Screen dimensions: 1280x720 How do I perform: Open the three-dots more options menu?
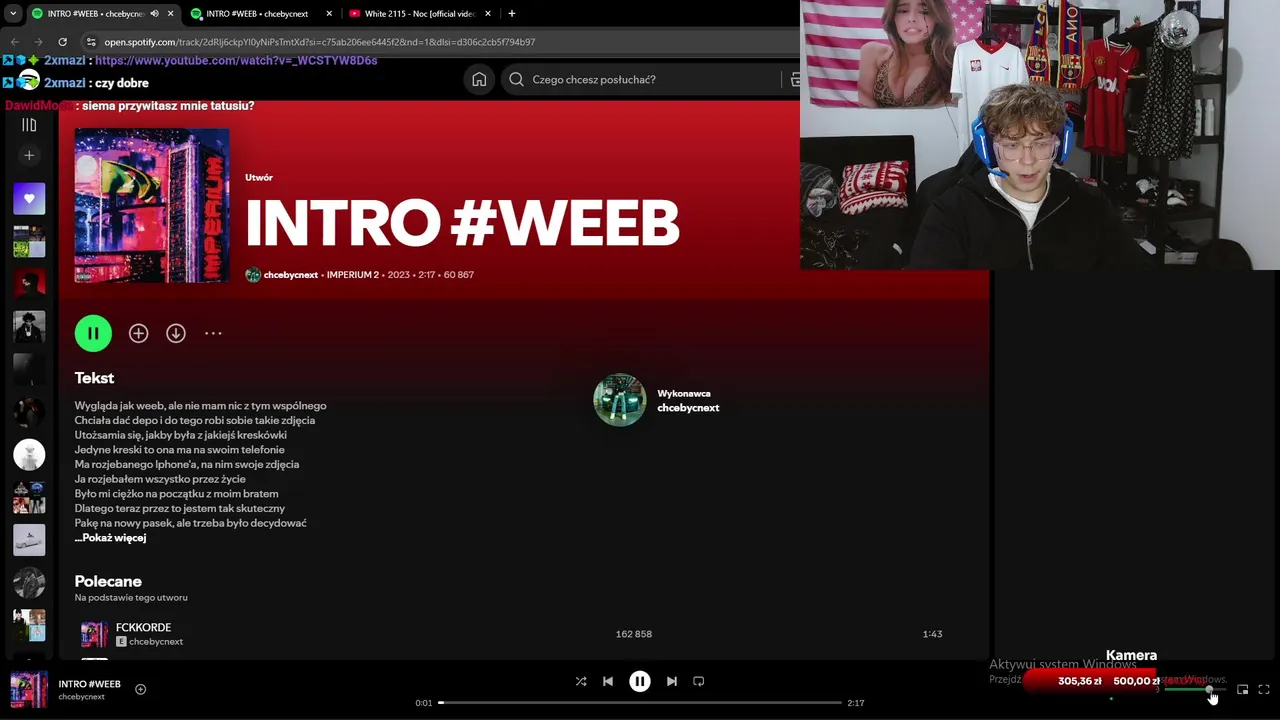213,333
